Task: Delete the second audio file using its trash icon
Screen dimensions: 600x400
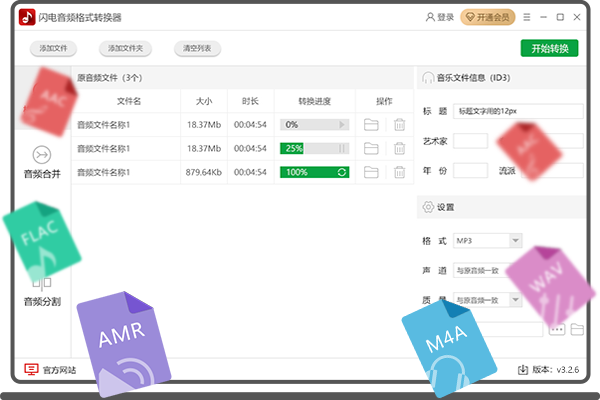Action: point(400,148)
